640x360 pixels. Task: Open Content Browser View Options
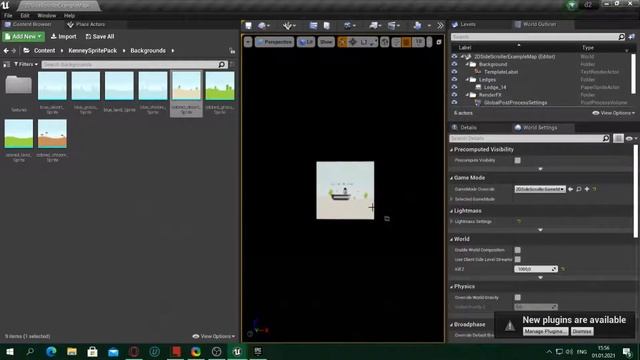pos(214,336)
